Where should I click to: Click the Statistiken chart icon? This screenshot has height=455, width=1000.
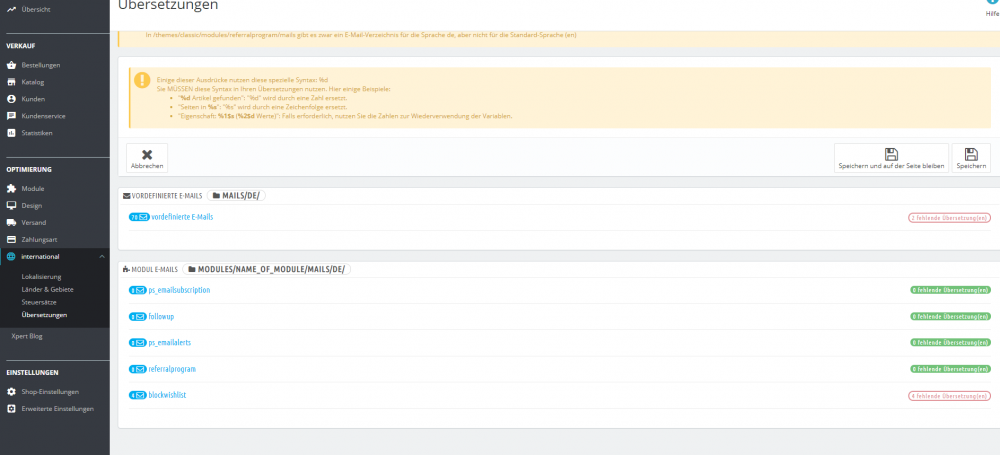click(11, 133)
